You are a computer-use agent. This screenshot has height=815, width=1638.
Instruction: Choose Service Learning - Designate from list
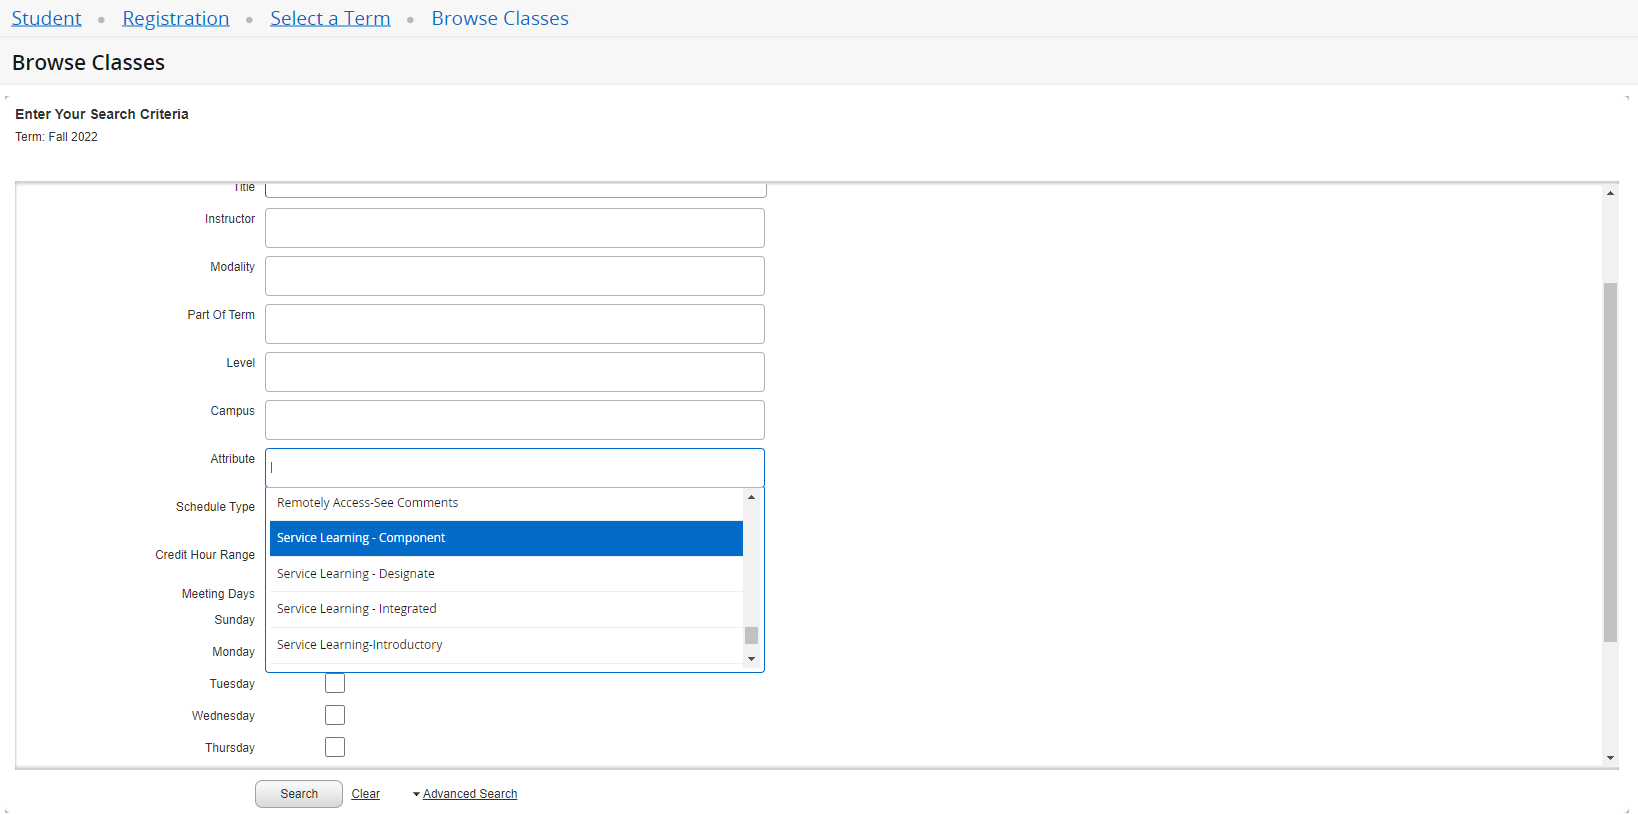506,574
